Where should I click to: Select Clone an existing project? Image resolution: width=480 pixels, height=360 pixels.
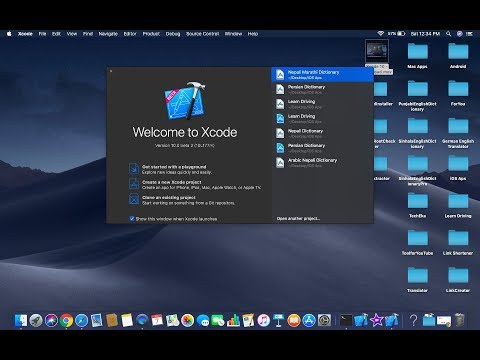182,200
